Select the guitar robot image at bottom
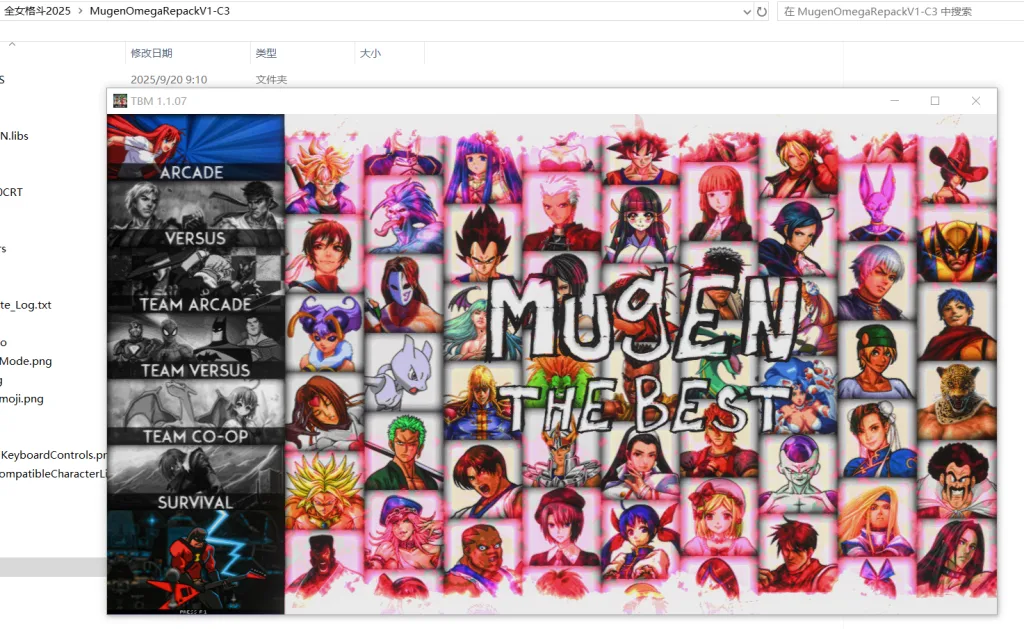 (x=195, y=562)
